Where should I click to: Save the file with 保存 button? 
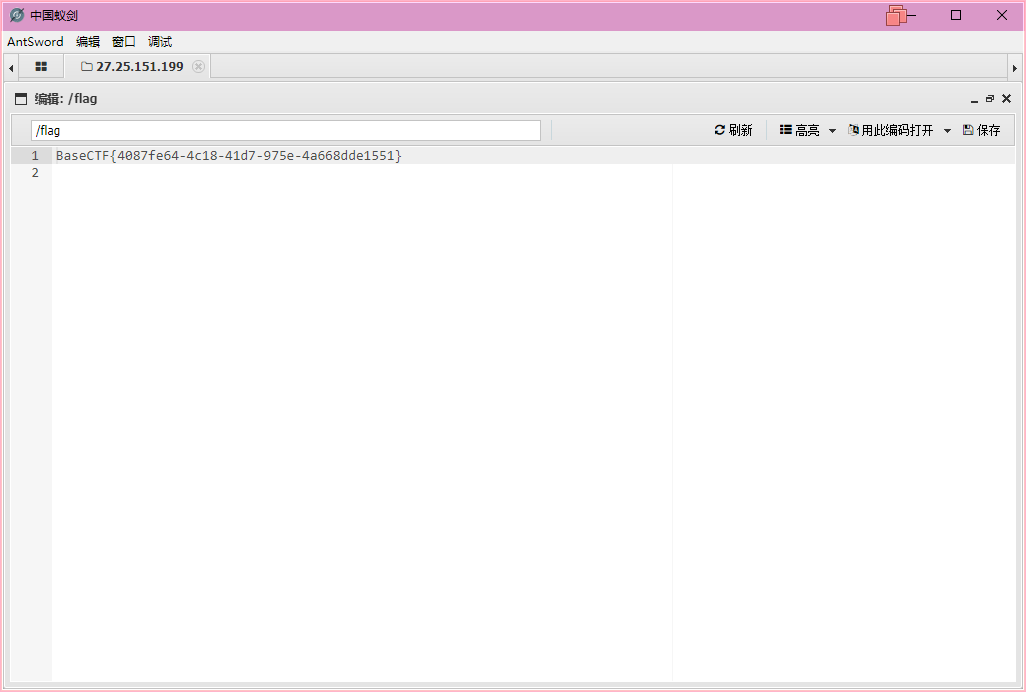point(981,130)
